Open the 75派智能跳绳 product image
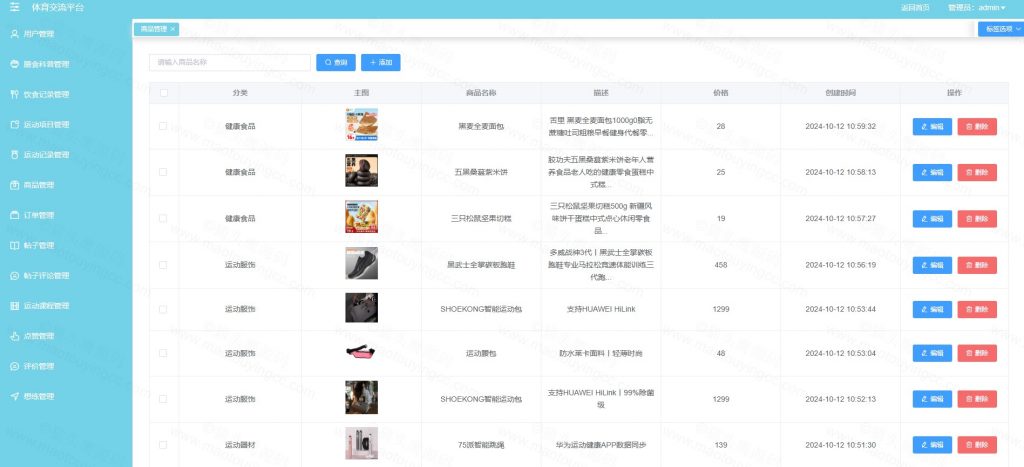This screenshot has width=1024, height=467. click(x=361, y=443)
